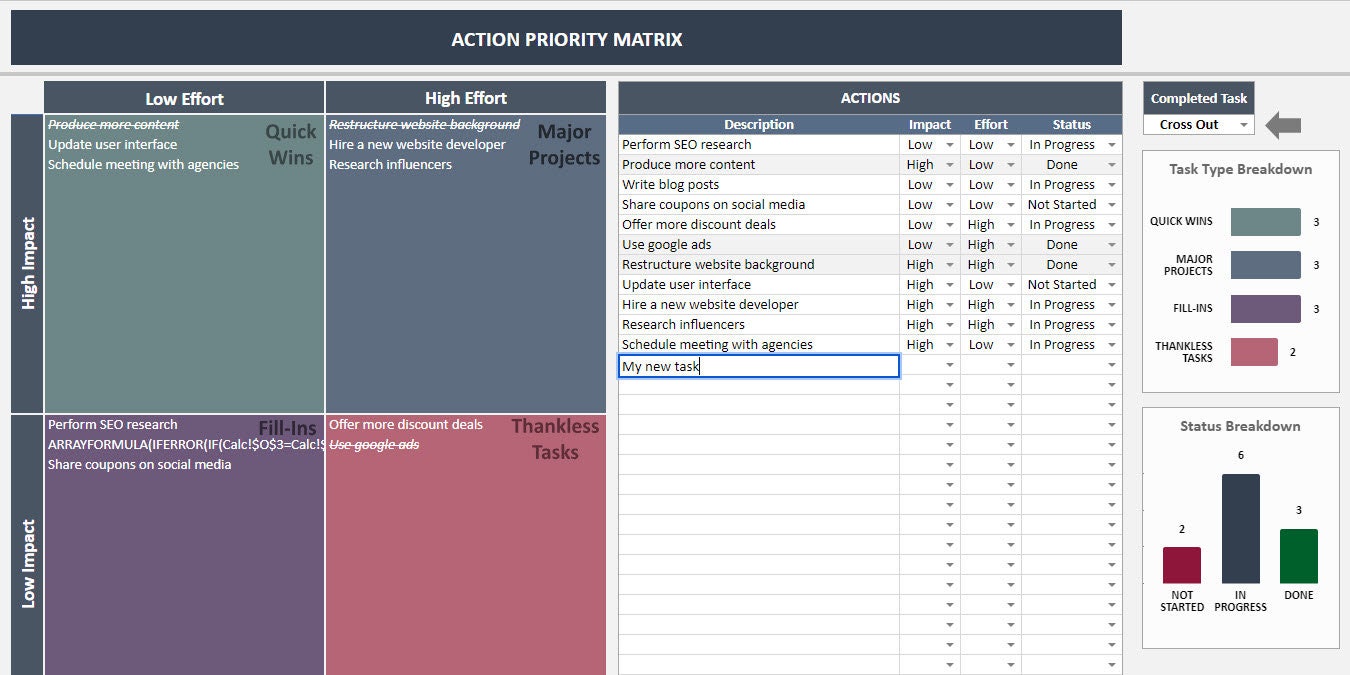Open the Effort dropdown for Hire a new website developer
This screenshot has width=1350, height=675.
point(1009,304)
